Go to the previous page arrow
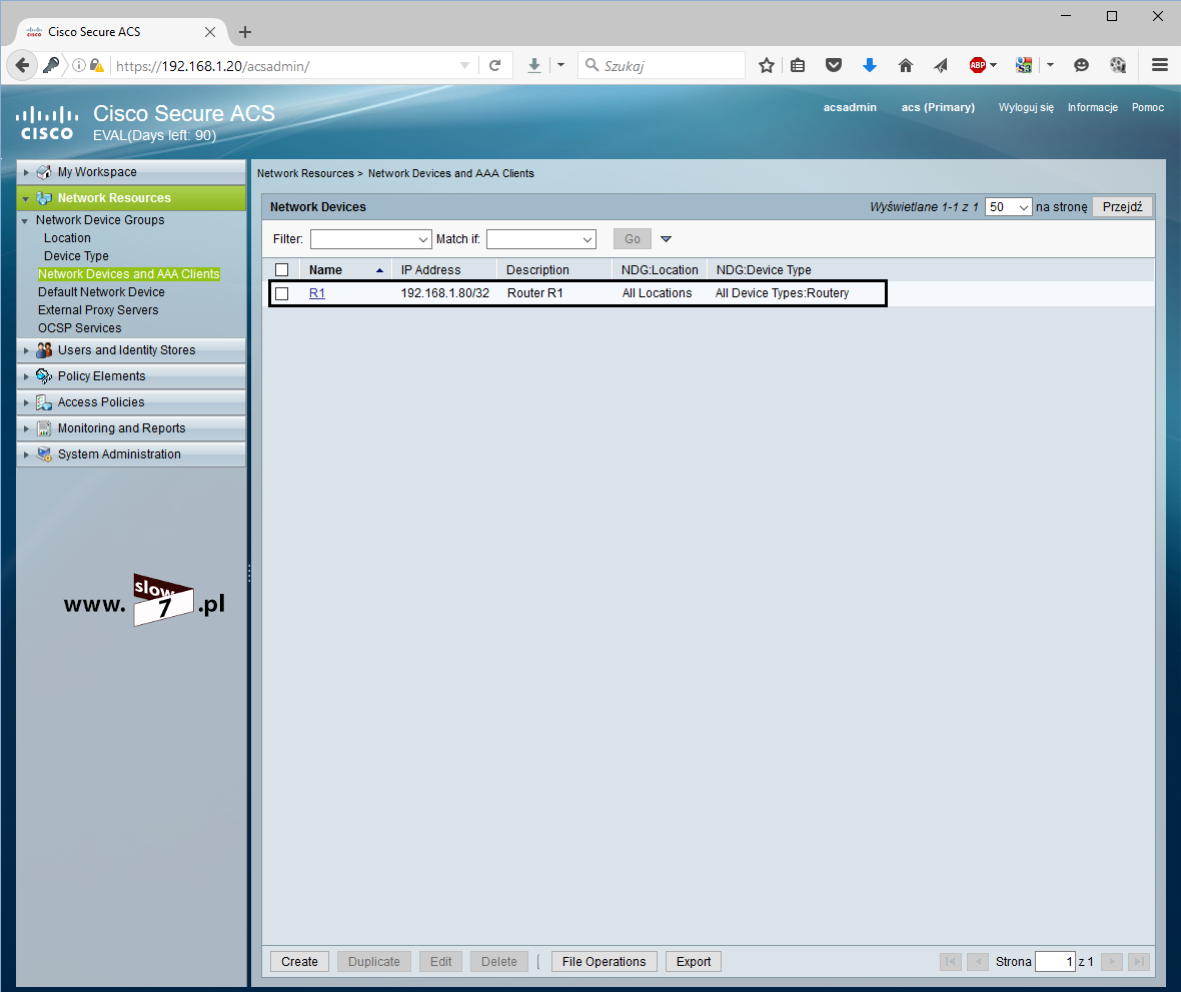The image size is (1181, 992). coord(978,961)
